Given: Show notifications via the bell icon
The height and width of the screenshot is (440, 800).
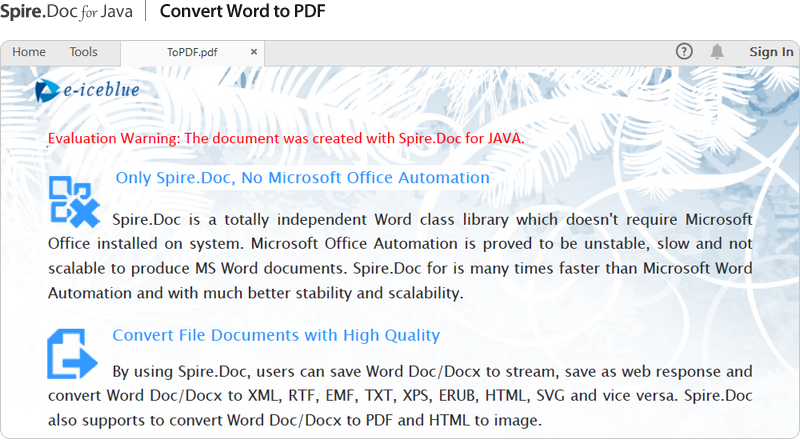Looking at the screenshot, I should (717, 52).
